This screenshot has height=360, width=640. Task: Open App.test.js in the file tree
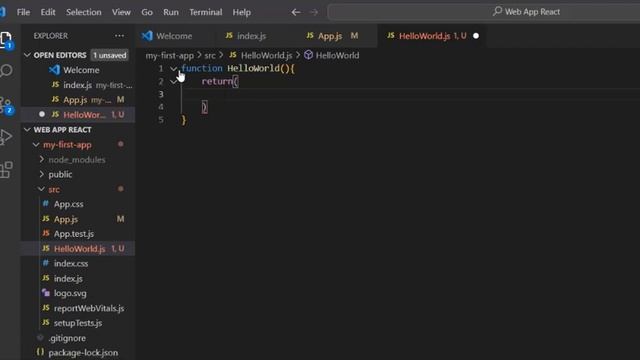coord(74,234)
